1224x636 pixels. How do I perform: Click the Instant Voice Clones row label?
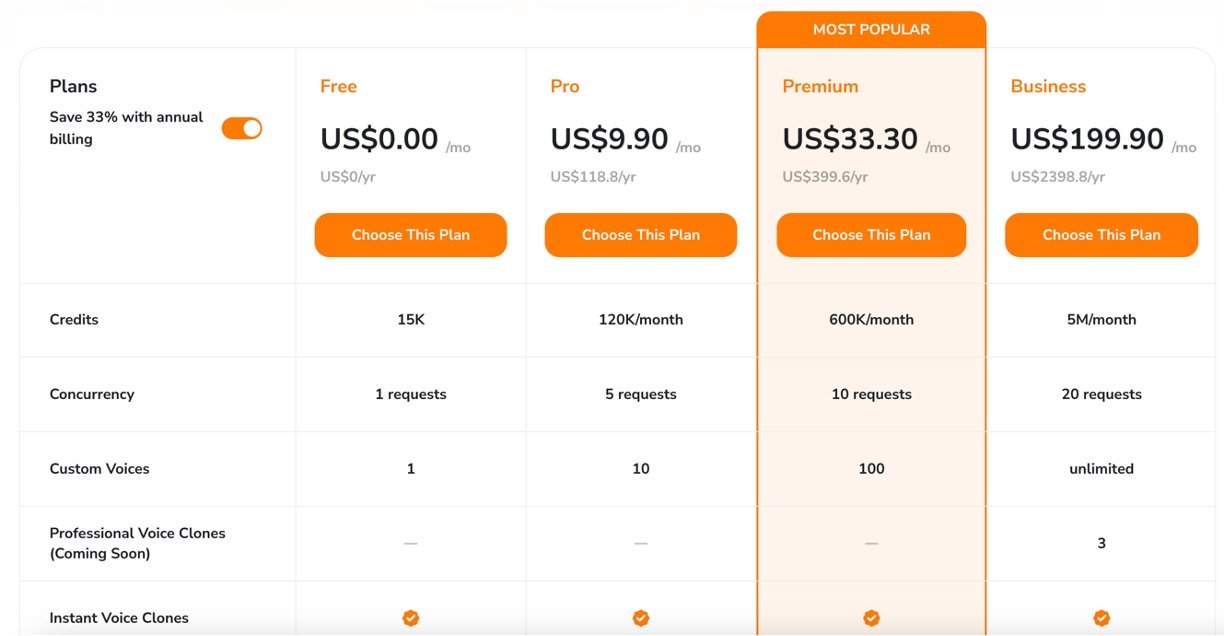coord(119,618)
